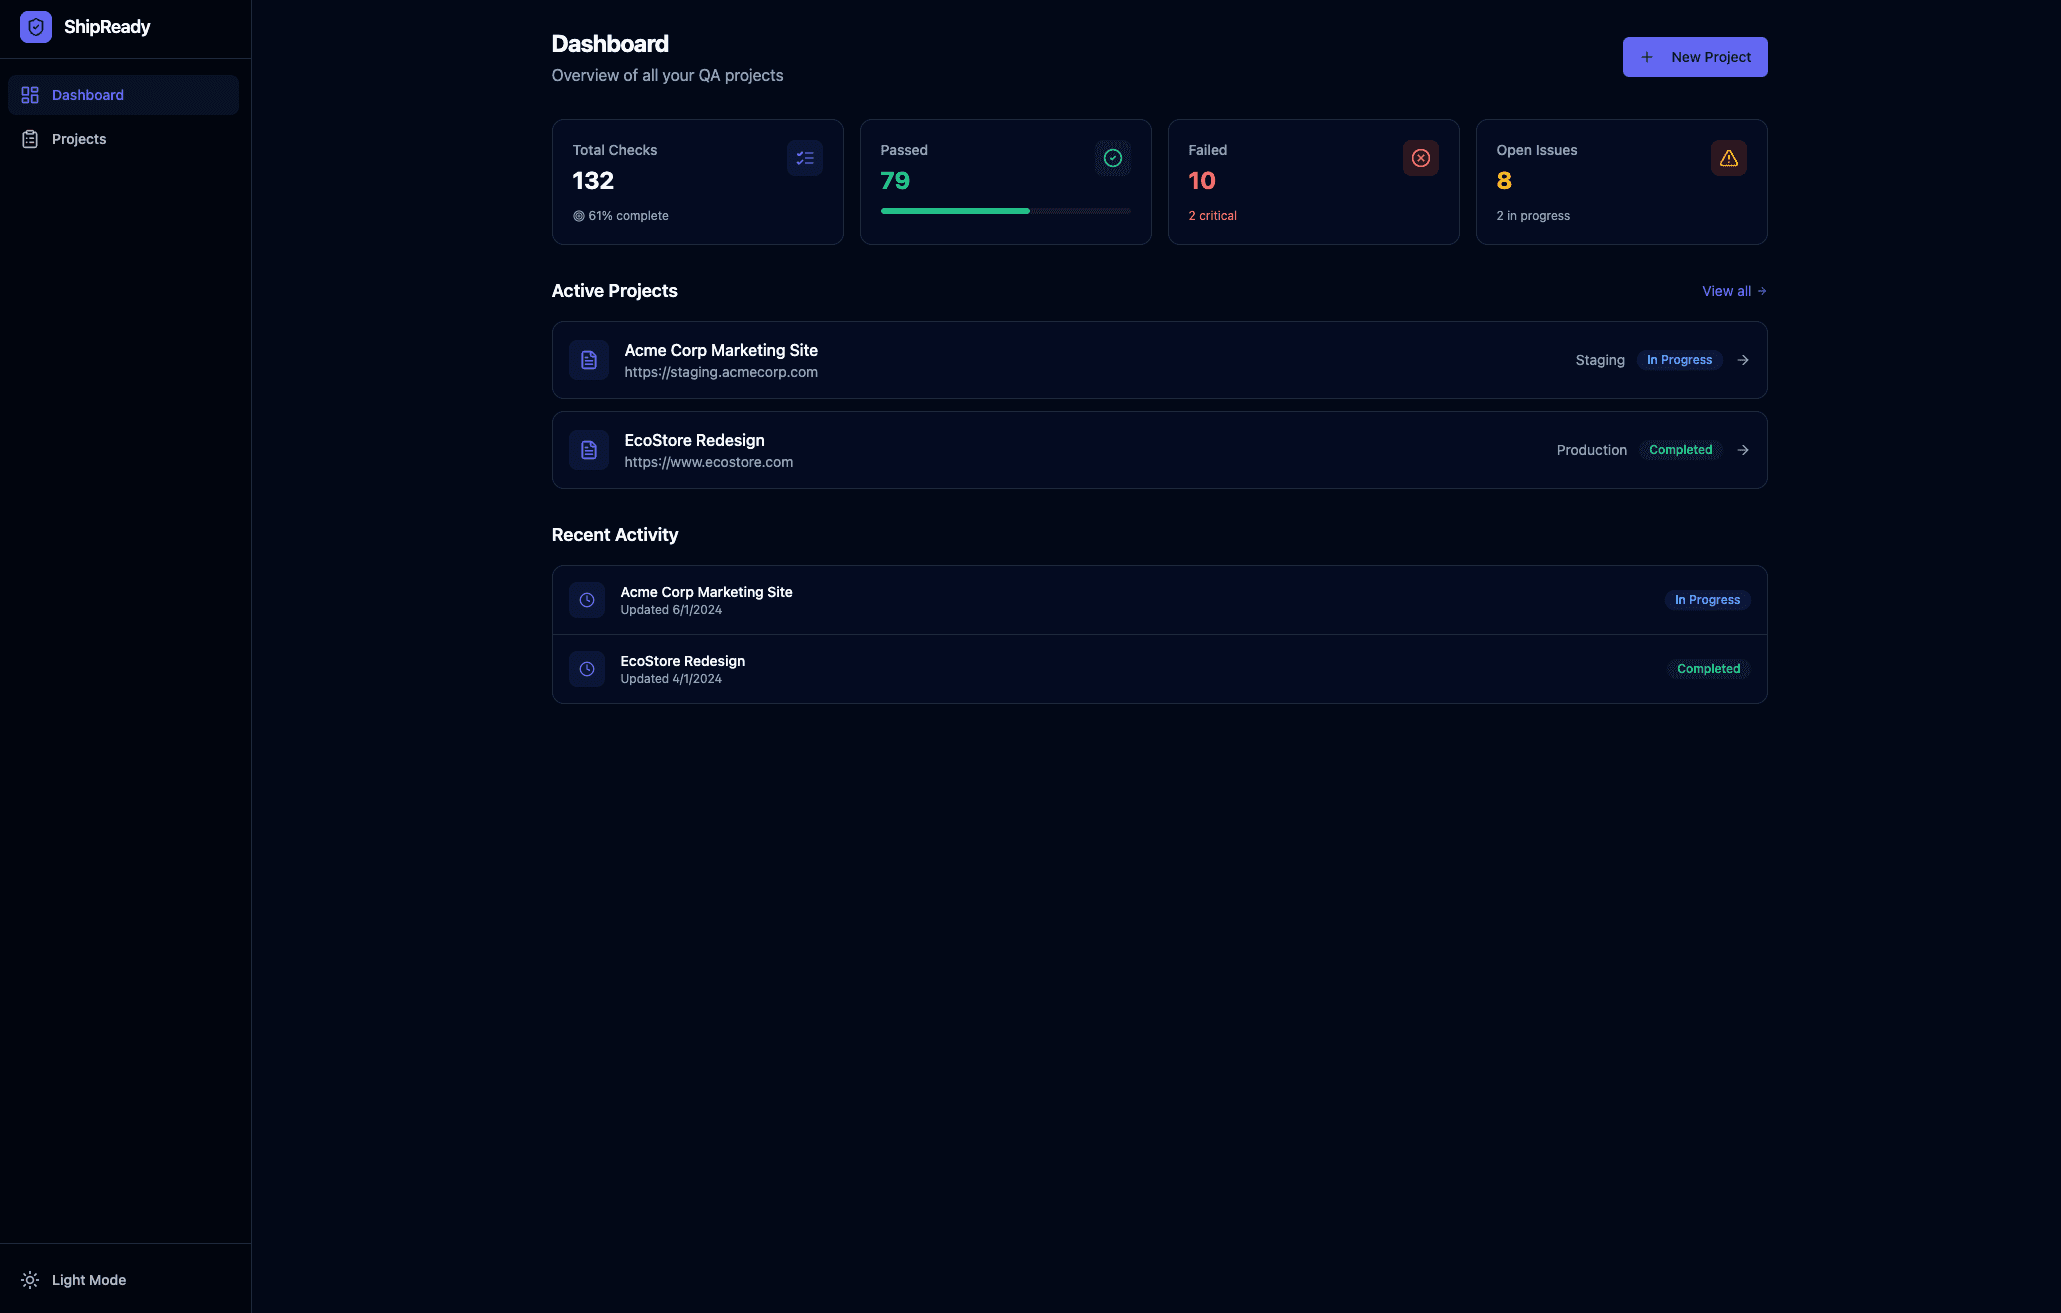2061x1313 pixels.
Task: Click the 2 in progress label
Action: click(x=1533, y=216)
